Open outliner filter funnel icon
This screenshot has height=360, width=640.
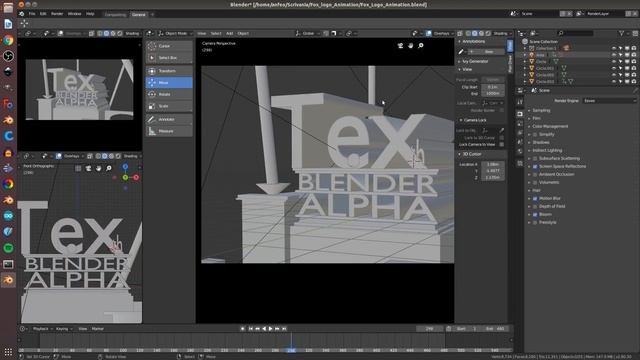tap(622, 33)
